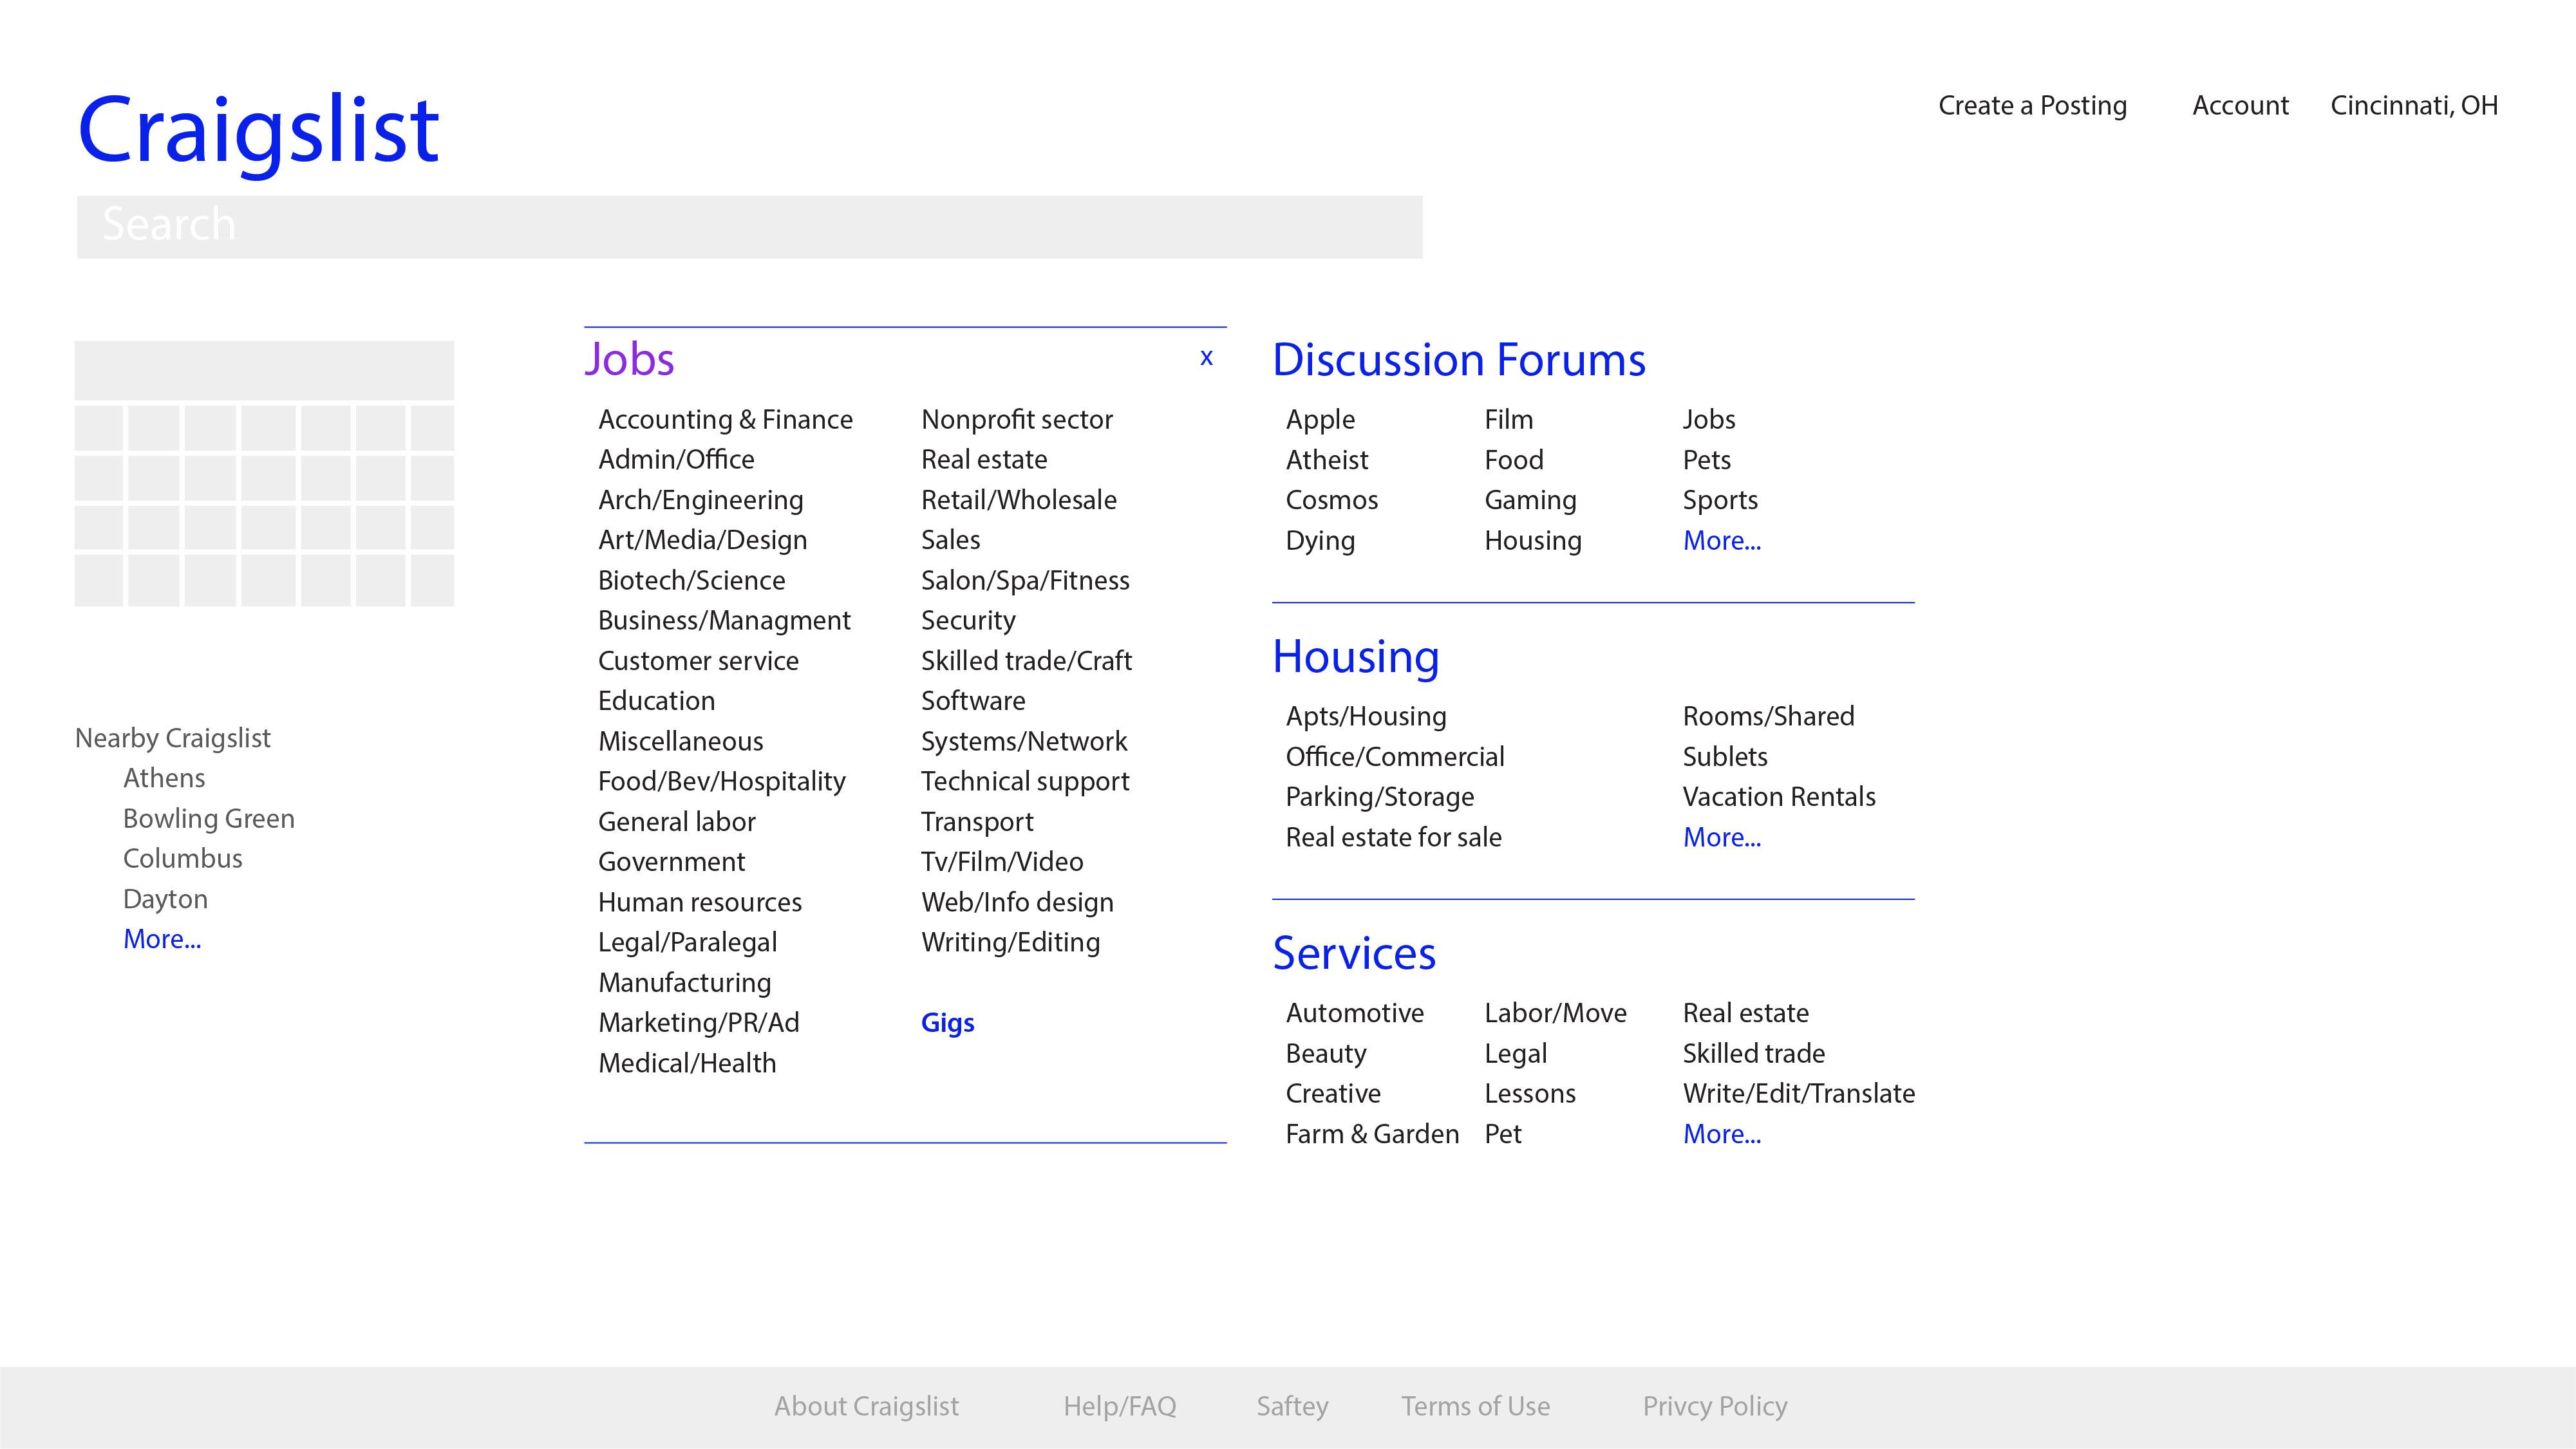Switch to Bowling Green Craigslist
Viewport: 2576px width, 1449px height.
(209, 819)
